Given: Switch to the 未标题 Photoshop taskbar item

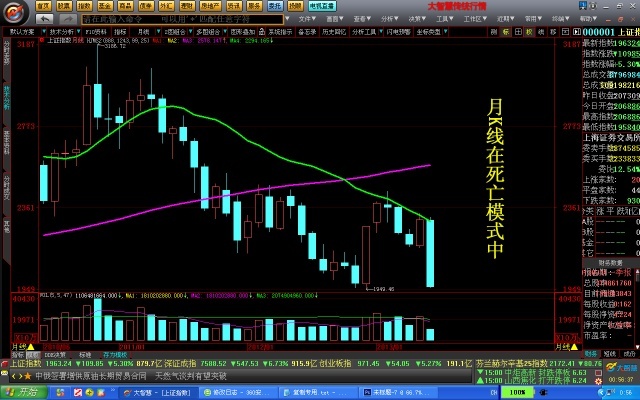Looking at the screenshot, I should [x=398, y=393].
